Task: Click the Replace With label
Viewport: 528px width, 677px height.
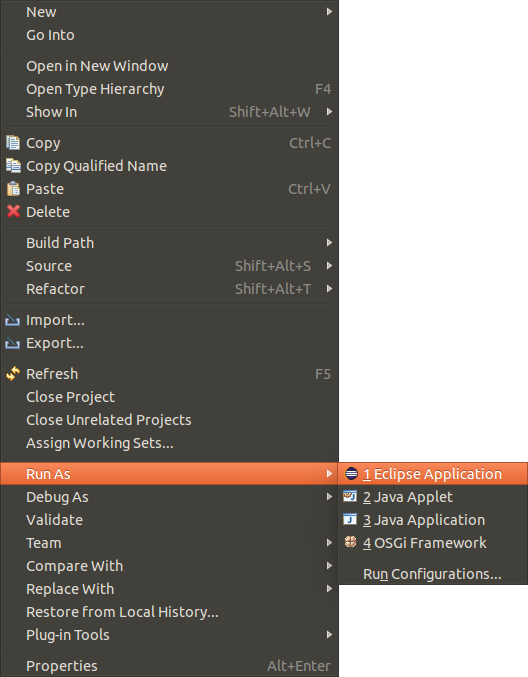Action: (x=70, y=589)
